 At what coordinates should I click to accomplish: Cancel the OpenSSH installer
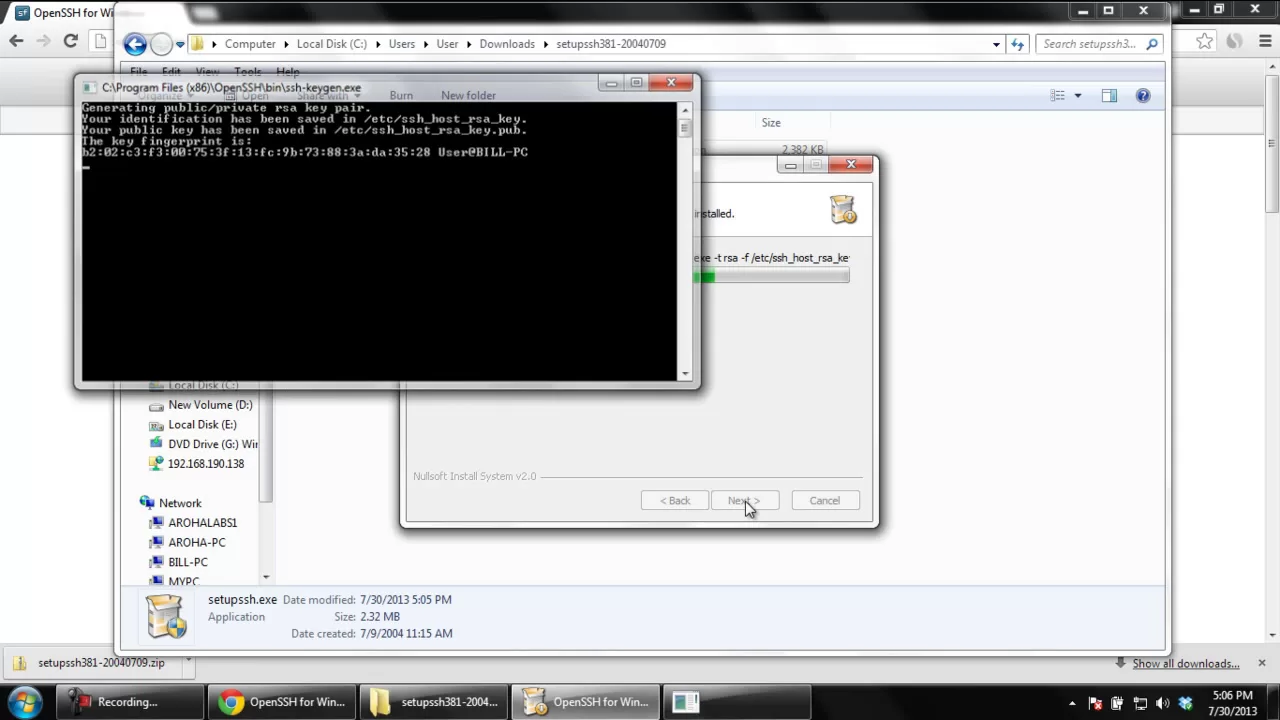point(825,500)
